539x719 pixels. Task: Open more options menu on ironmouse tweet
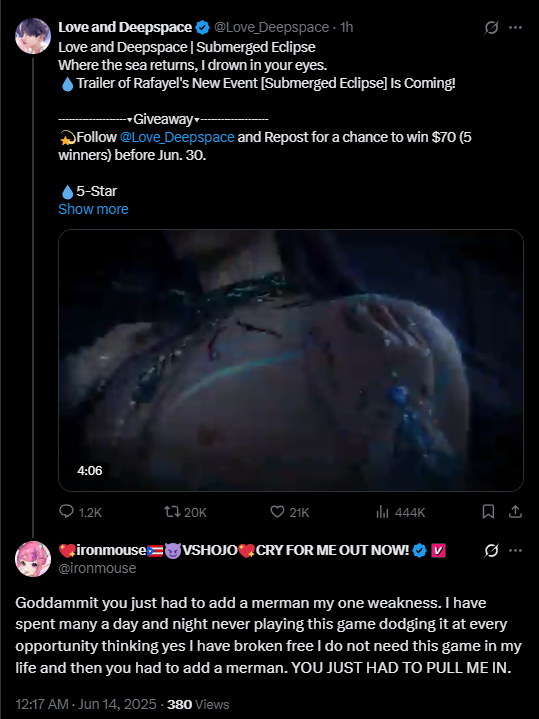click(515, 550)
